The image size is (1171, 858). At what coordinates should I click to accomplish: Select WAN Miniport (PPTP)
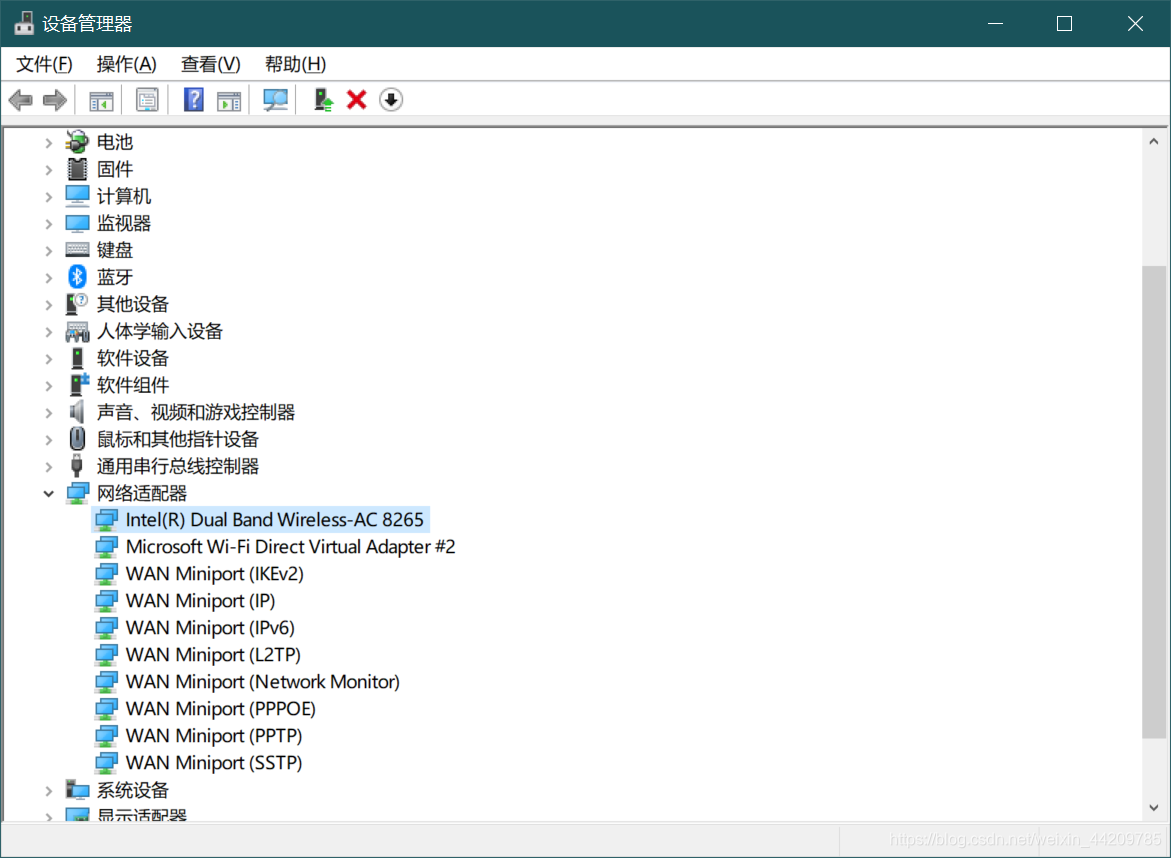(214, 736)
